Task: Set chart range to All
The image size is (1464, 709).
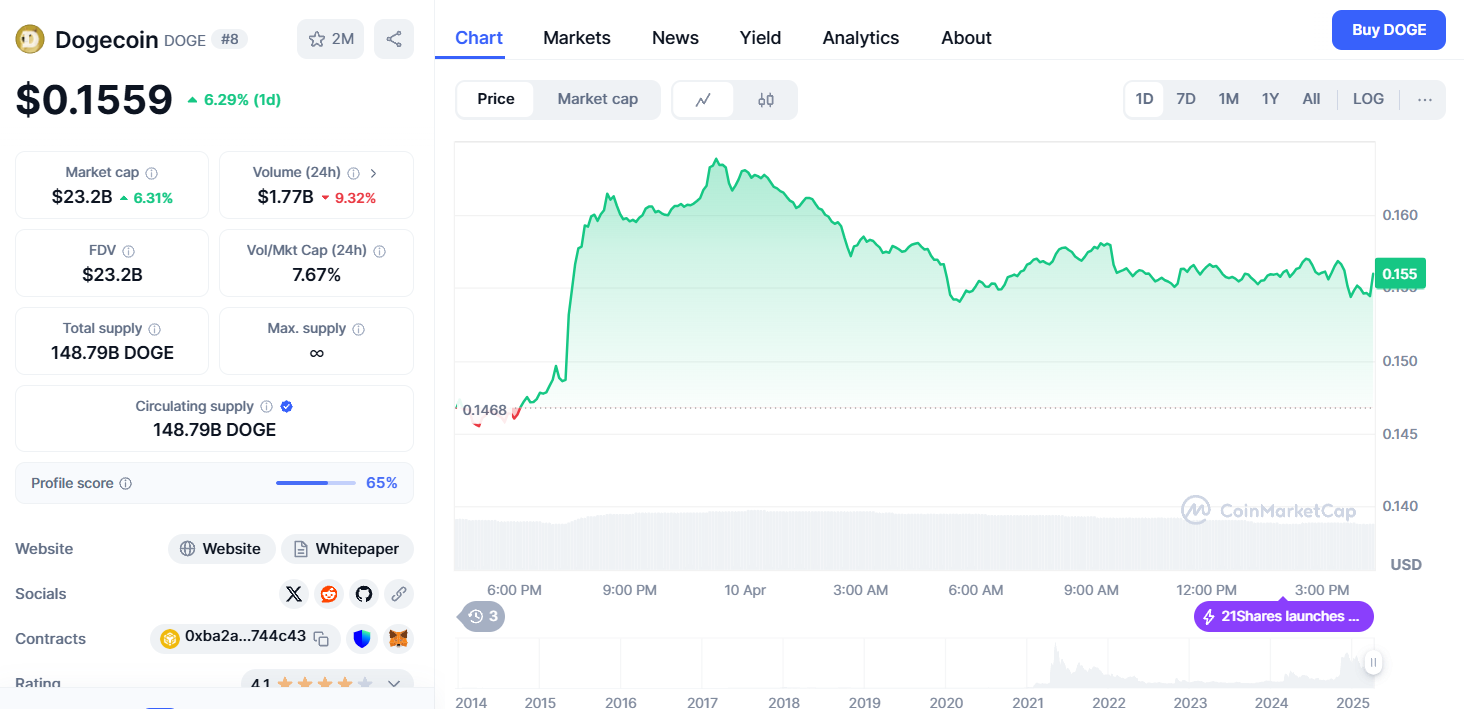Action: coord(1311,99)
